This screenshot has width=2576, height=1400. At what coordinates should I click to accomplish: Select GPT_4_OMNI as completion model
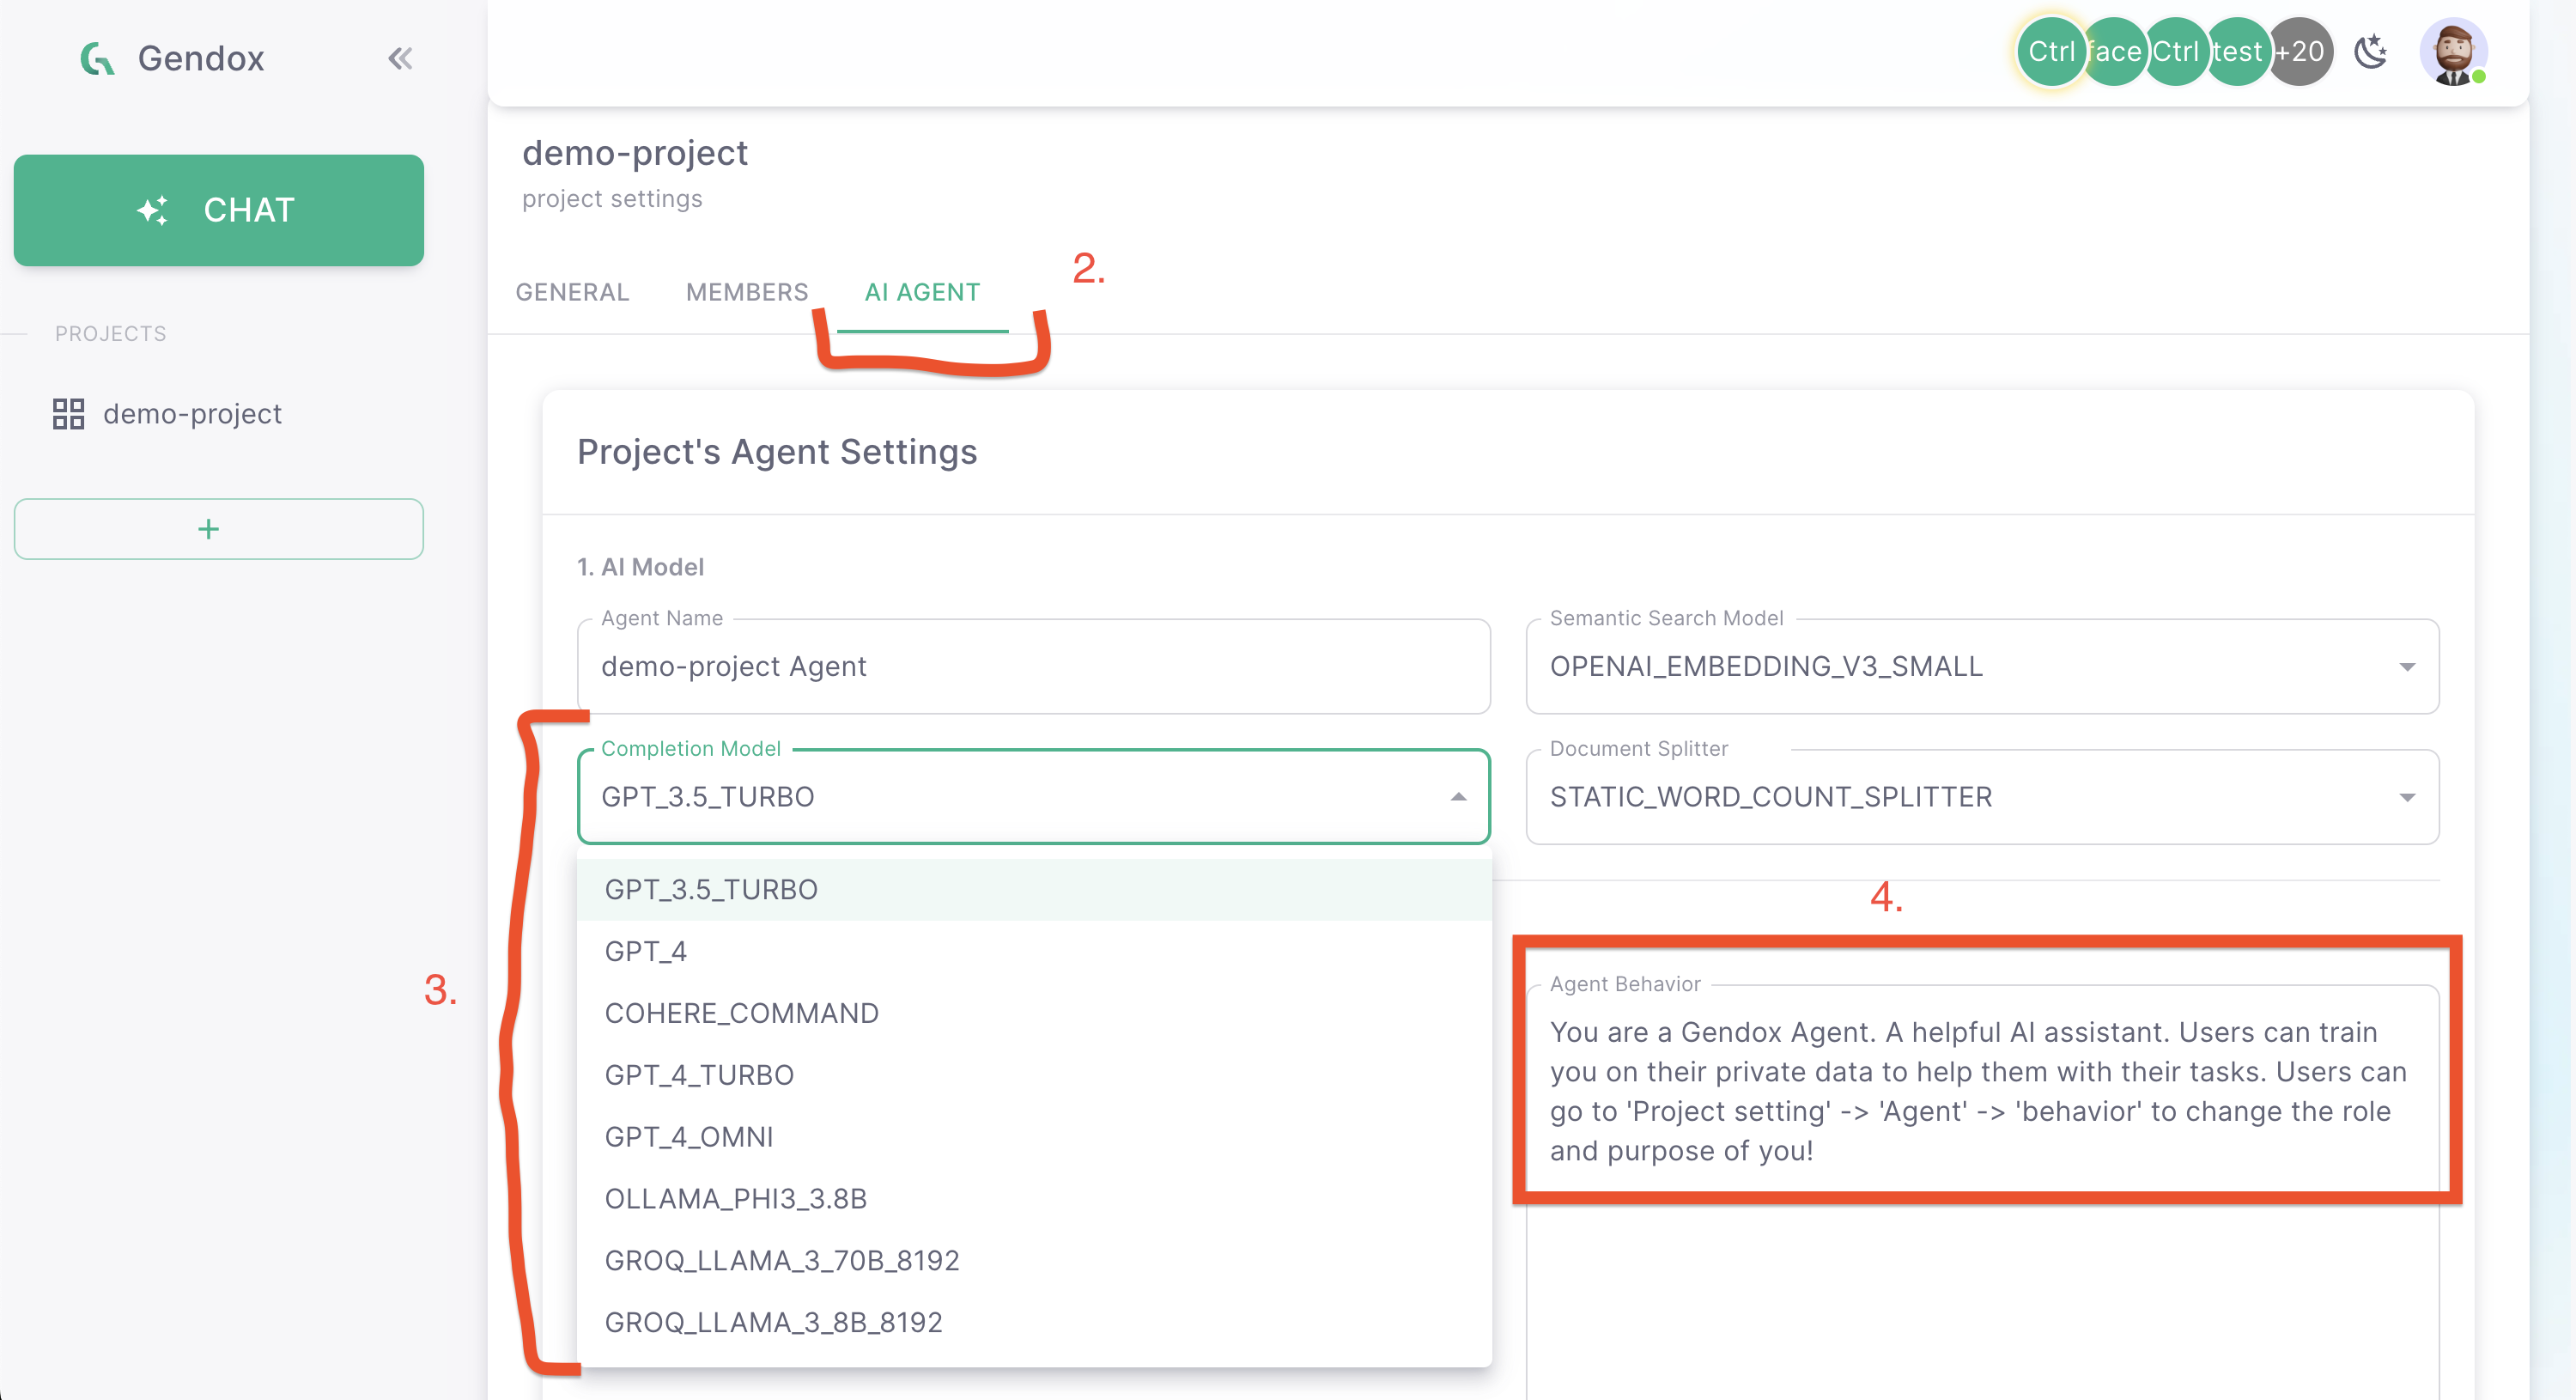point(689,1136)
